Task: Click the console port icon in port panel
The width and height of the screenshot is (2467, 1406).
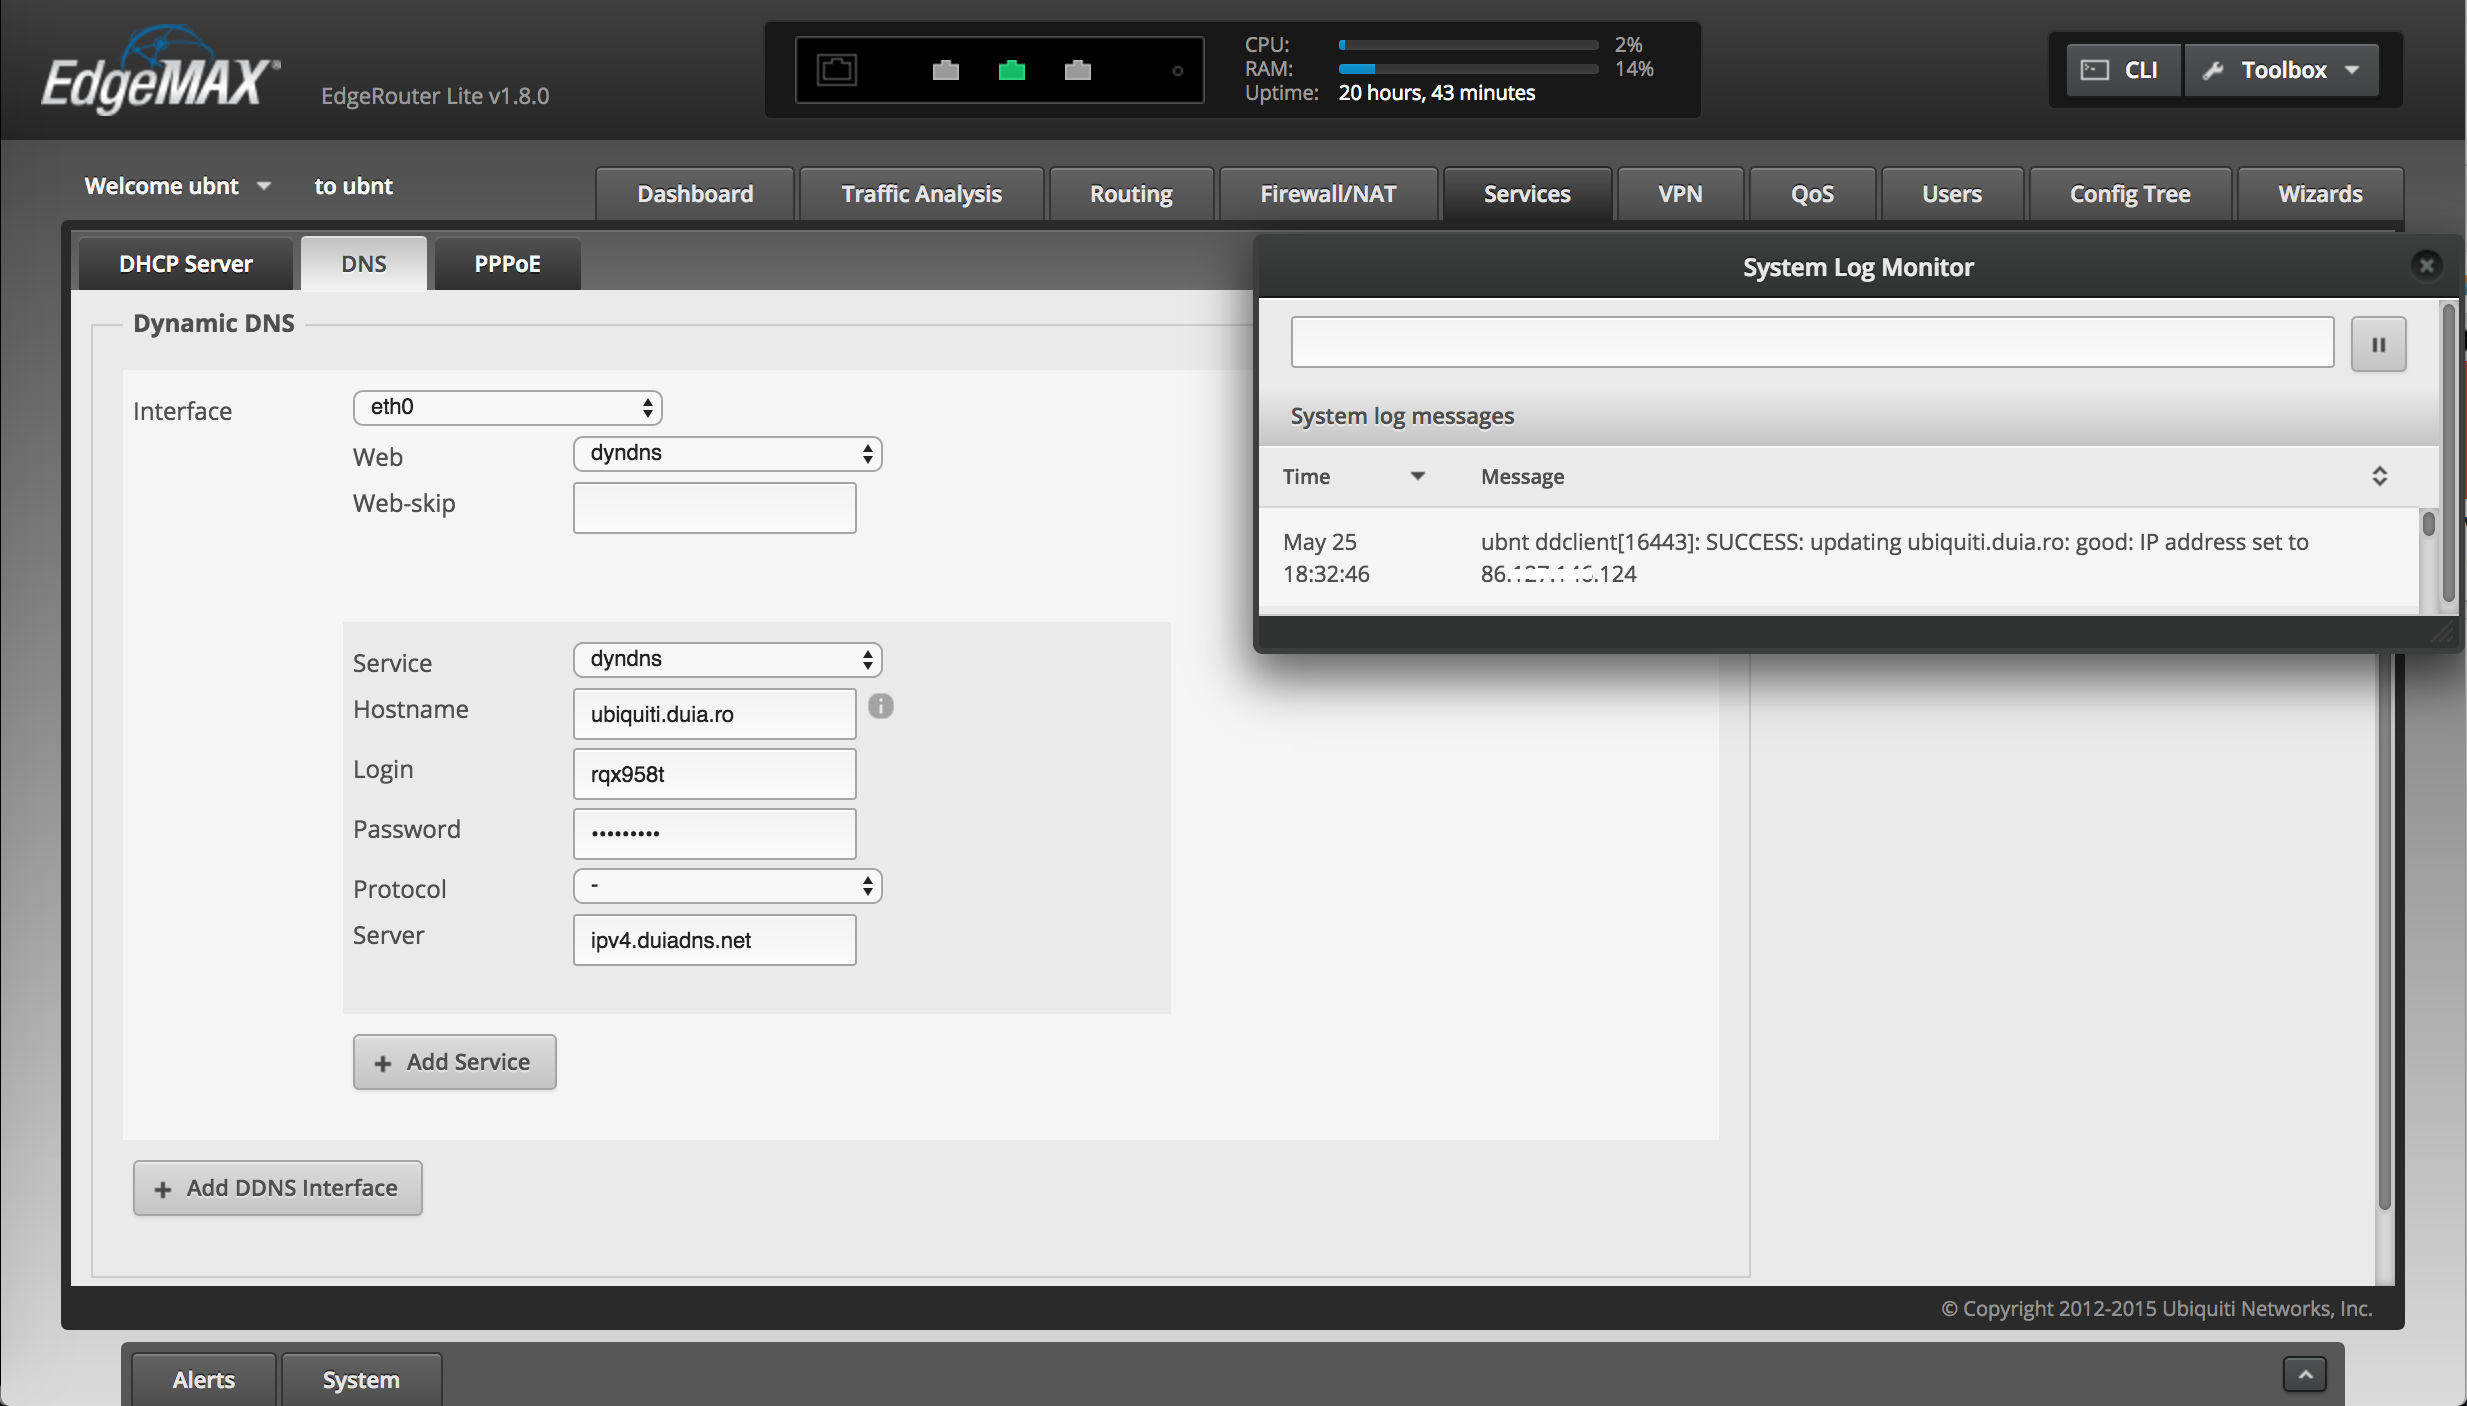Action: tap(837, 70)
